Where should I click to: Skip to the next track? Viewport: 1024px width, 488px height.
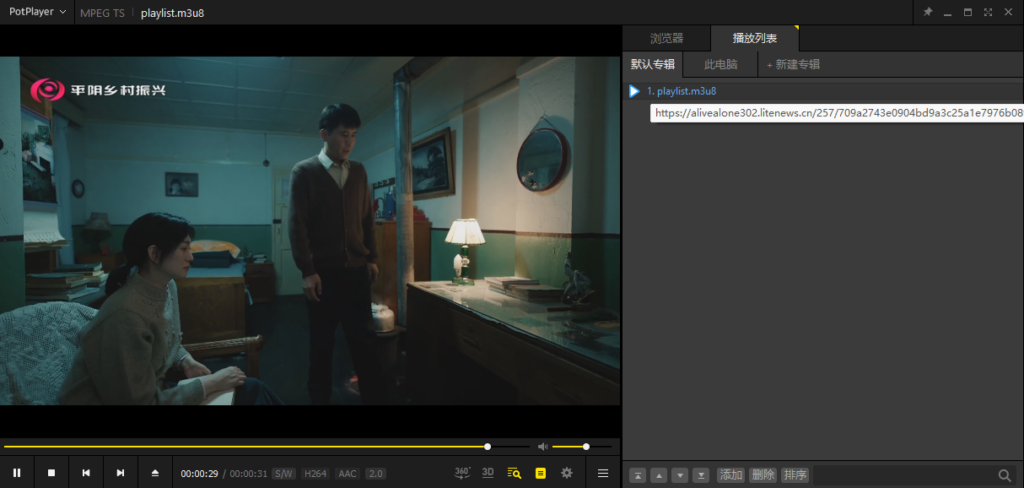coord(120,473)
